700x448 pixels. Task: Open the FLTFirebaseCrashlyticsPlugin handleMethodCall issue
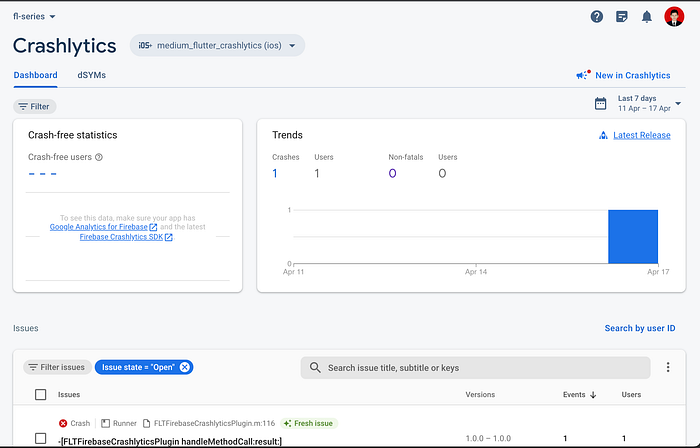pyautogui.click(x=170, y=442)
